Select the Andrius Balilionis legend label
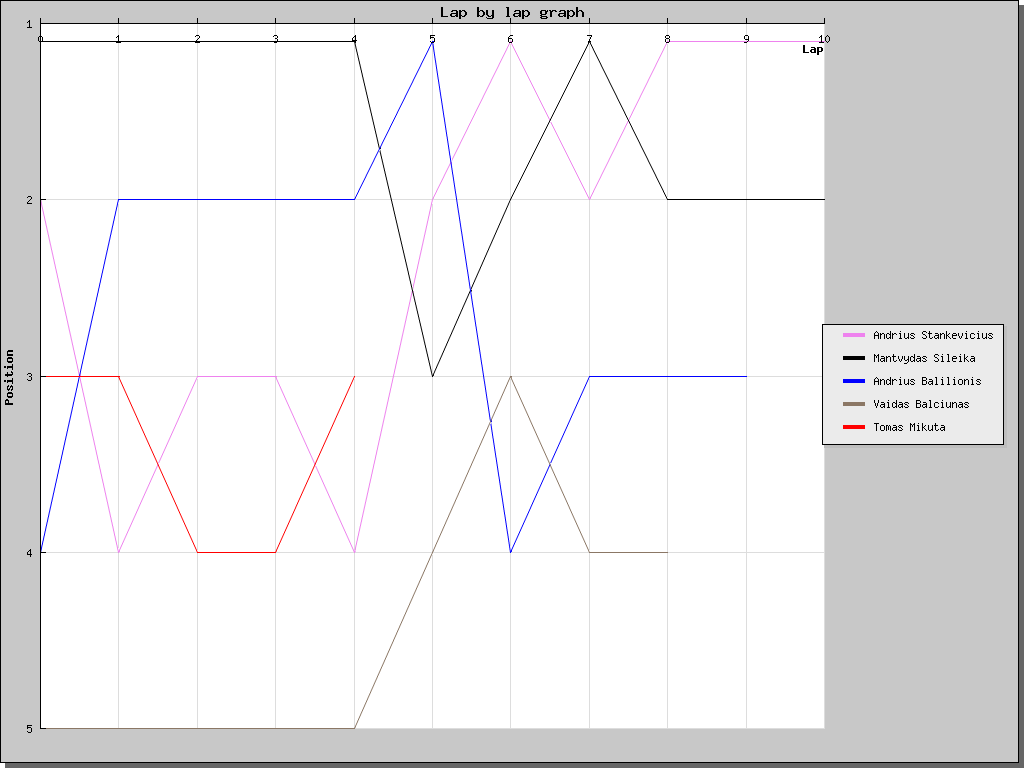Screen dimensions: 1024x768 pos(927,381)
